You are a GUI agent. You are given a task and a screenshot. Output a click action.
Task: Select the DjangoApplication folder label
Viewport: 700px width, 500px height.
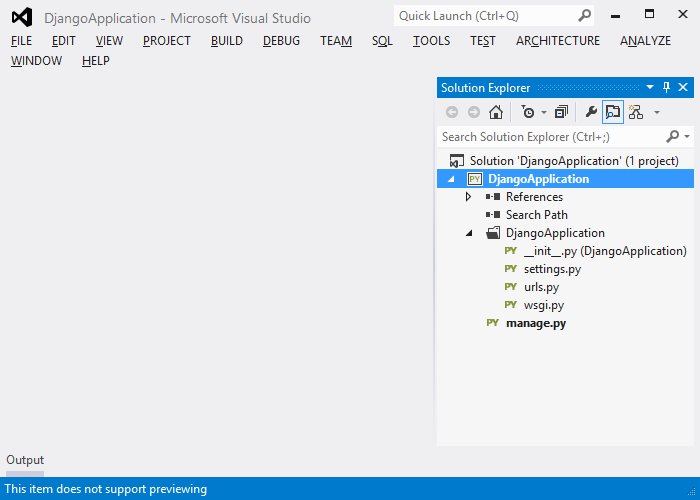(555, 233)
